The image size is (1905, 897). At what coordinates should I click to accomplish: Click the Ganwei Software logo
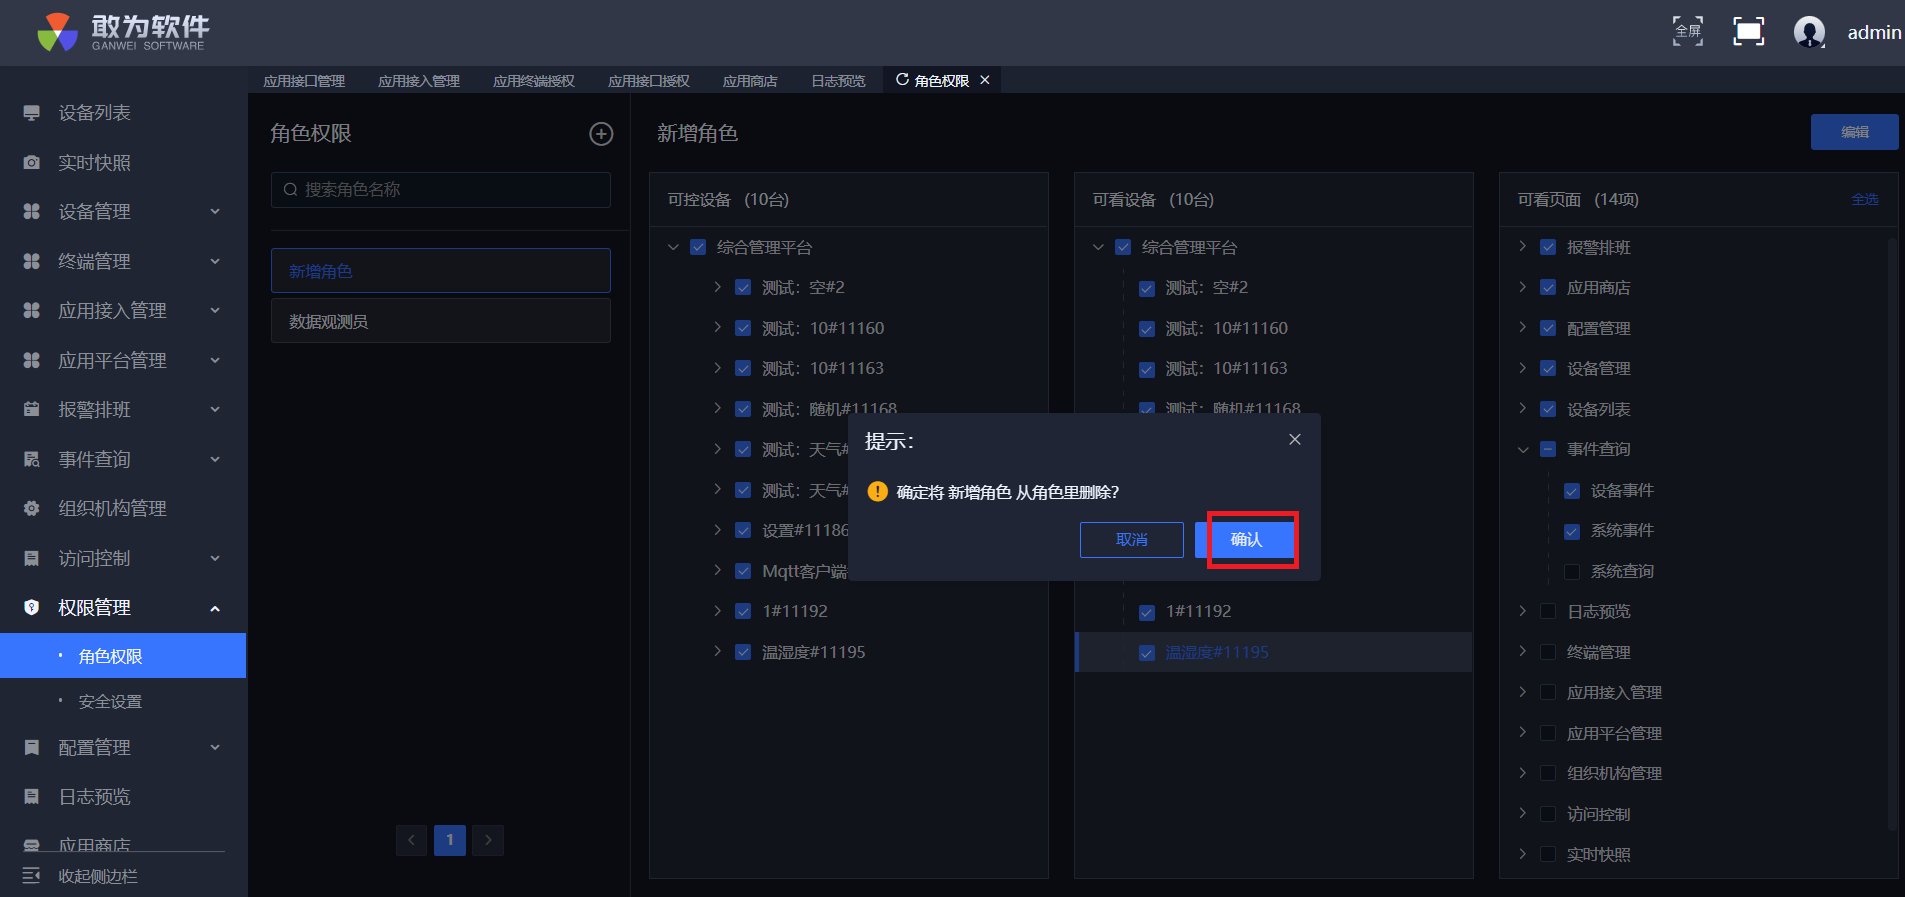point(123,32)
